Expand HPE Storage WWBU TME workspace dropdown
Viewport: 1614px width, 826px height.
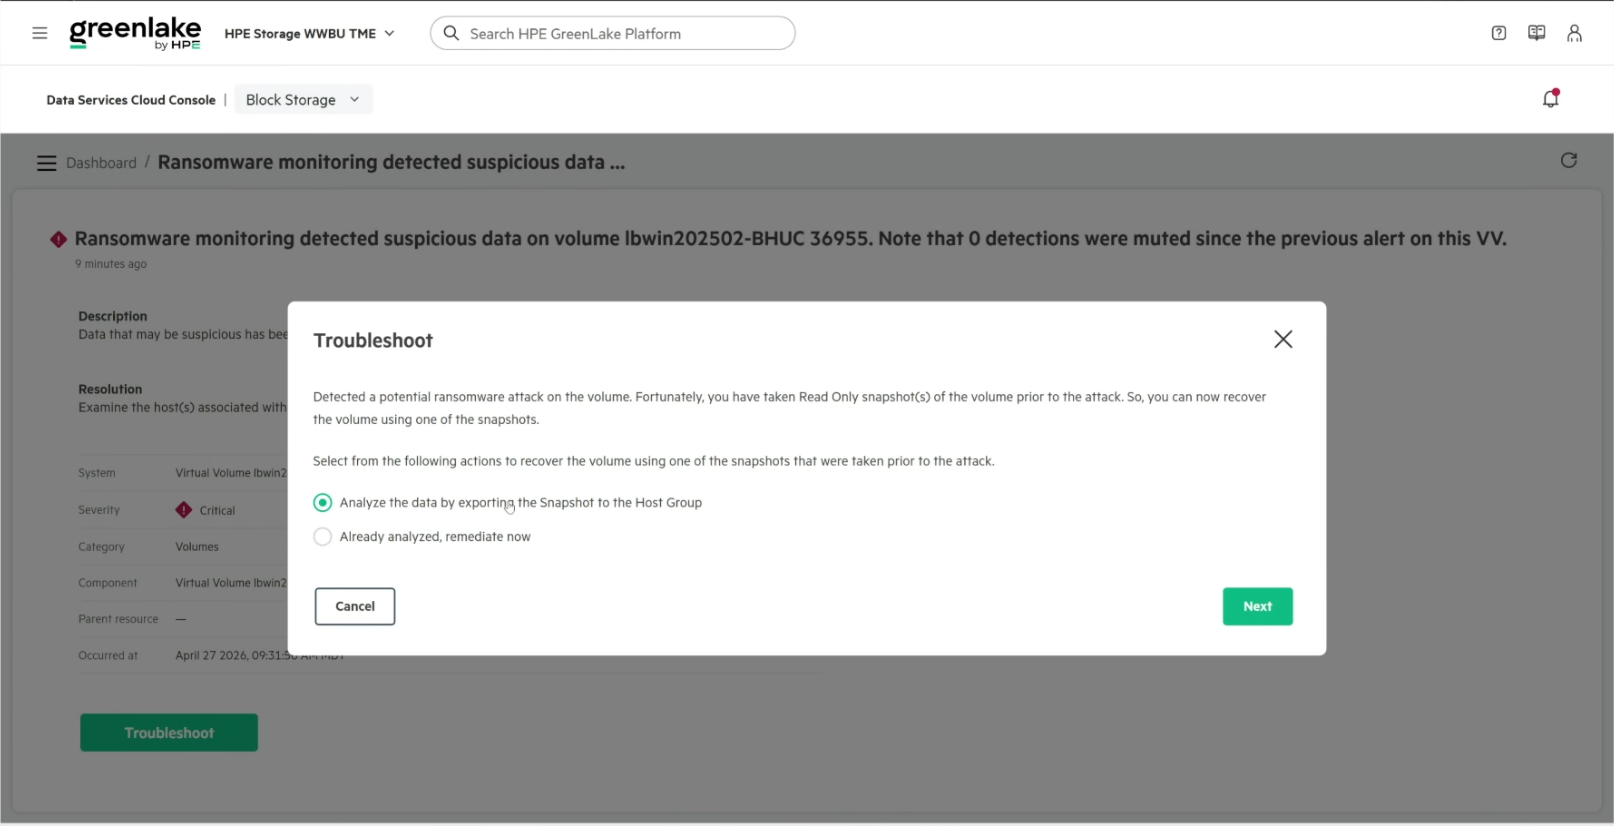coord(309,33)
